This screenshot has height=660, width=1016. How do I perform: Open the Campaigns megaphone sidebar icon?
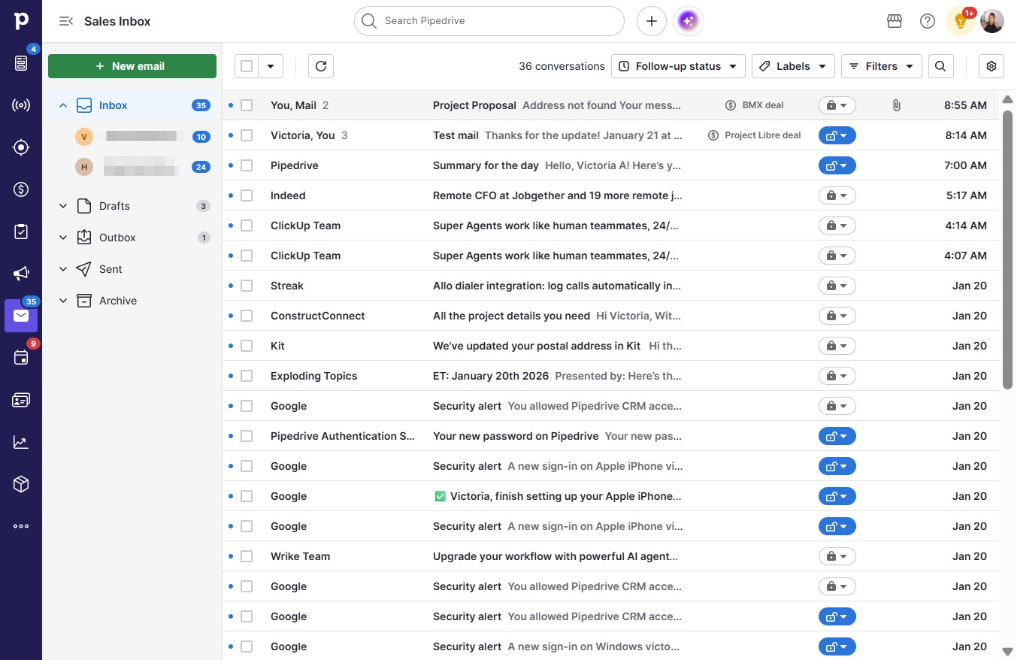coord(21,273)
